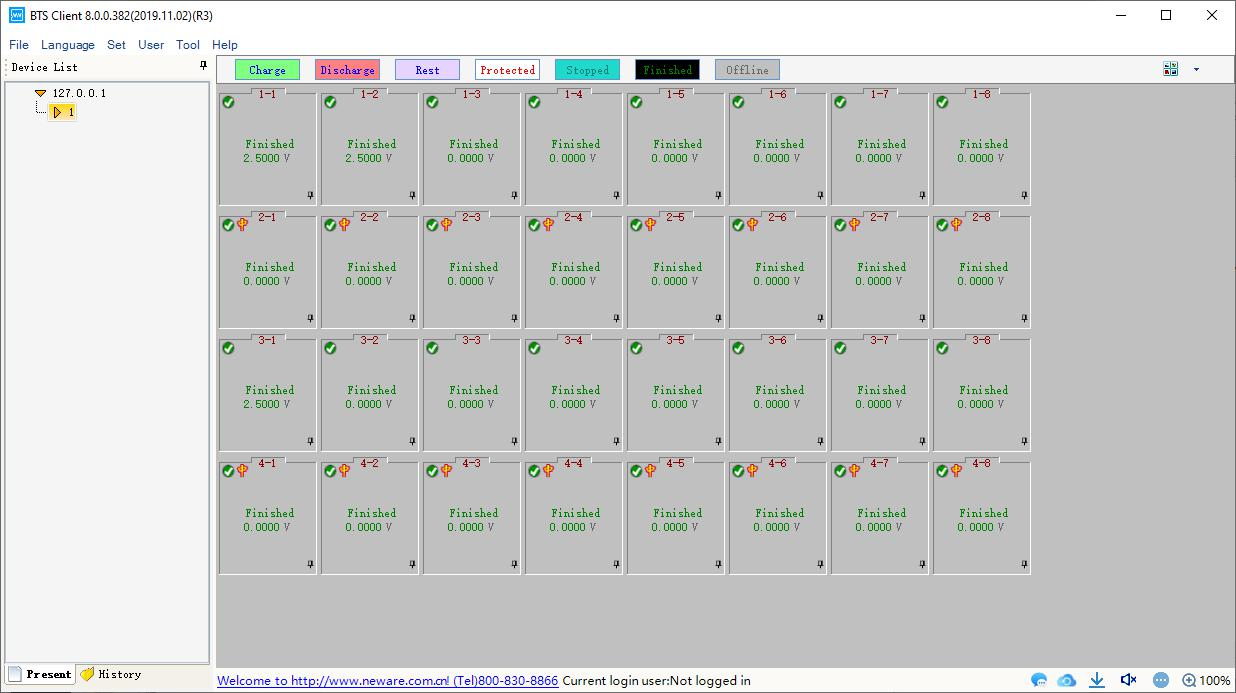Toggle the pin on channel 1-8

(x=1024, y=196)
